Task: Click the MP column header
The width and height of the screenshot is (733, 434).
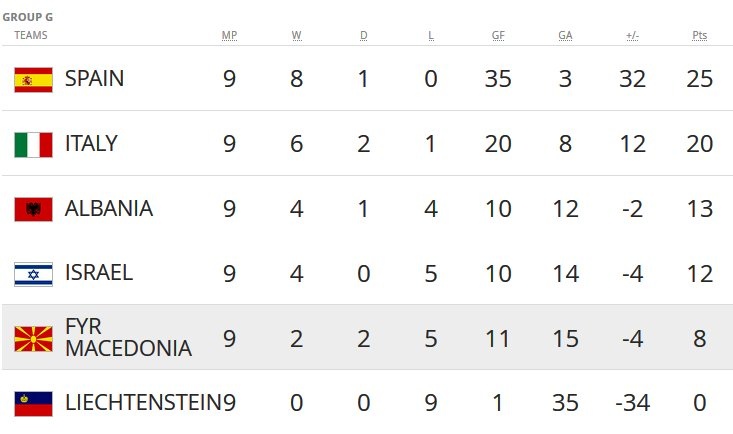Action: click(229, 36)
